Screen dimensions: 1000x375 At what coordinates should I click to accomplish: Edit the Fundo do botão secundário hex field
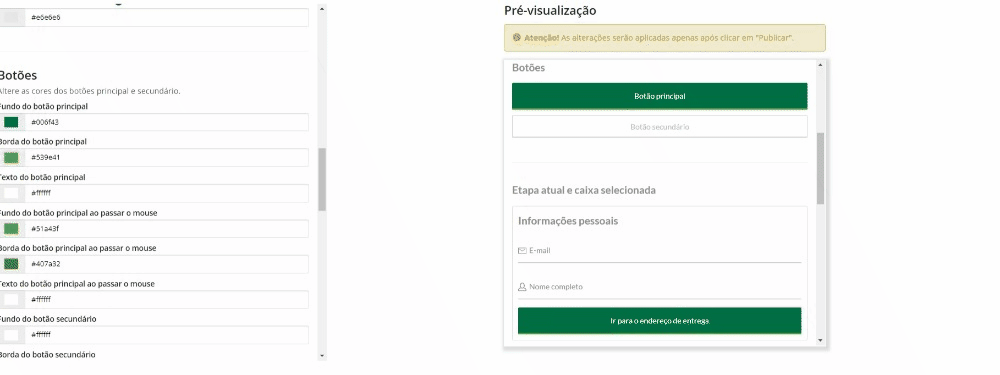click(167, 335)
